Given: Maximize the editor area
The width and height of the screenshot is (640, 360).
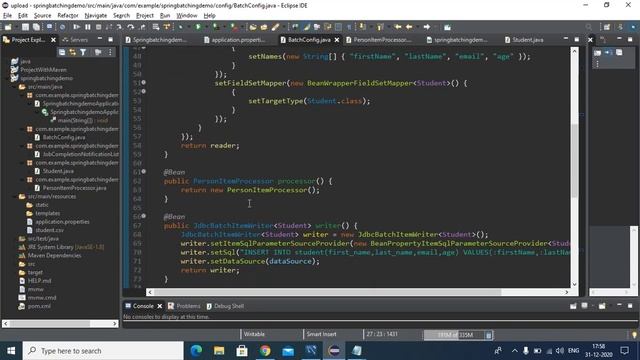Looking at the screenshot, I should (576, 39).
